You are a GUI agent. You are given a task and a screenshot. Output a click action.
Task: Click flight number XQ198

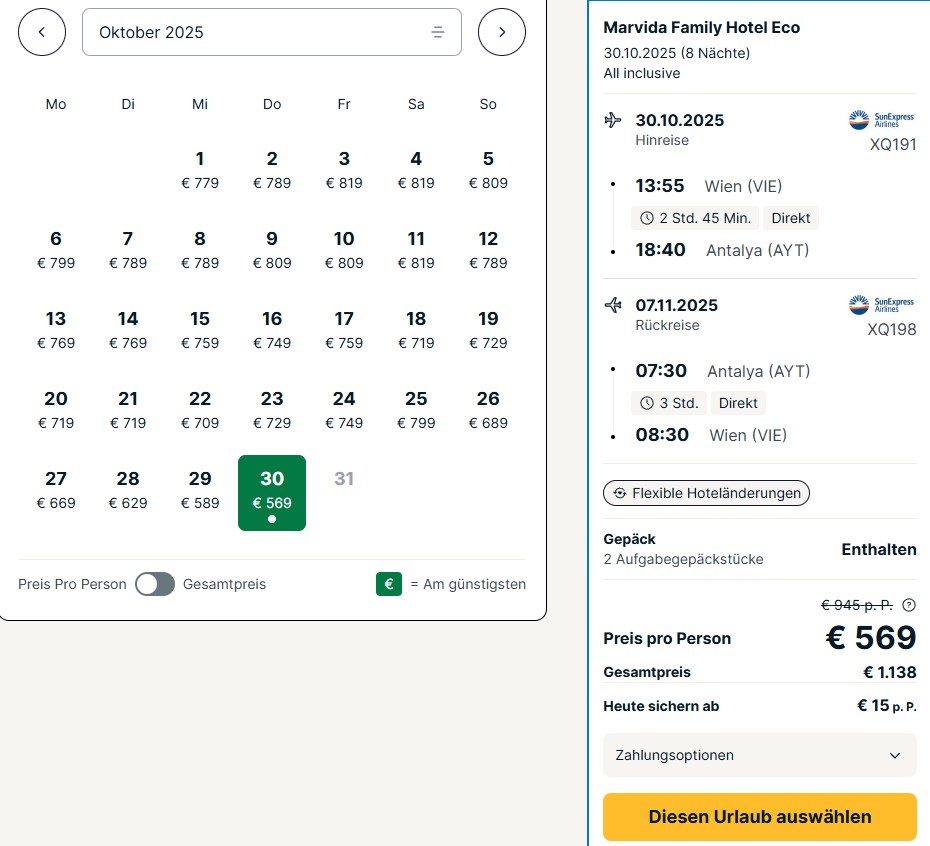892,329
